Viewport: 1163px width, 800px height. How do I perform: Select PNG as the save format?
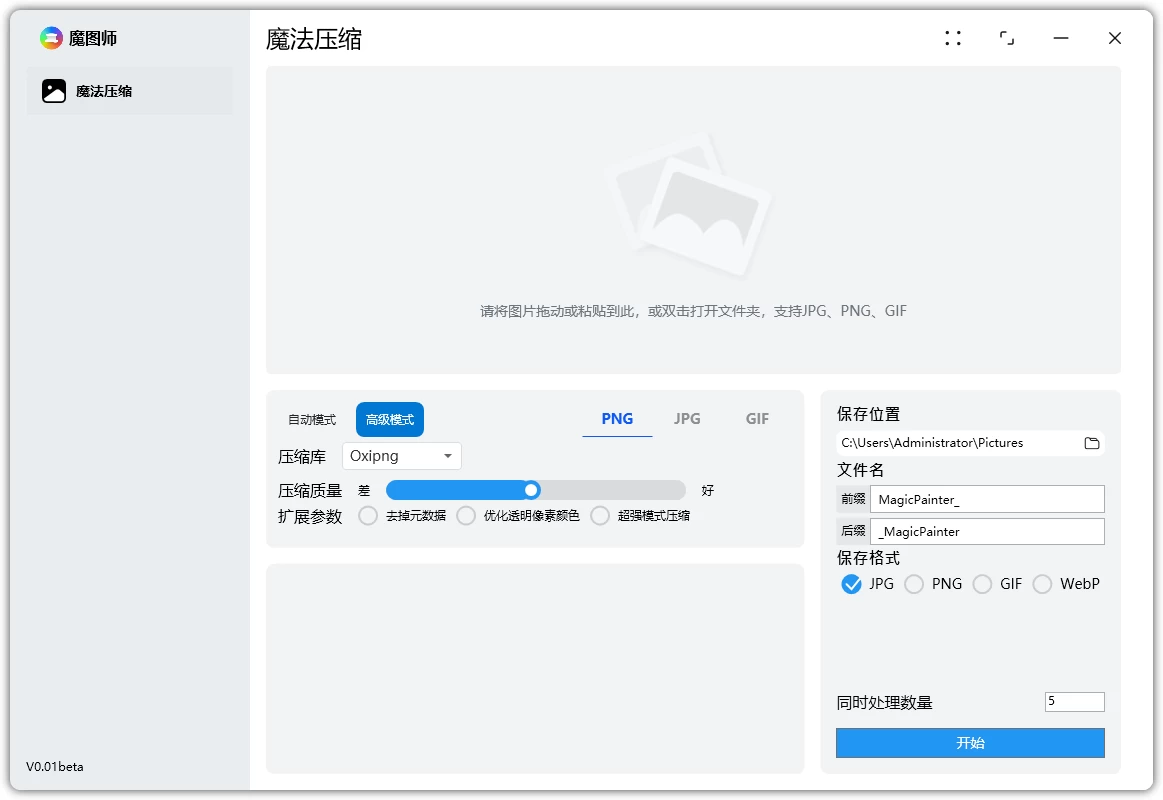pos(913,583)
